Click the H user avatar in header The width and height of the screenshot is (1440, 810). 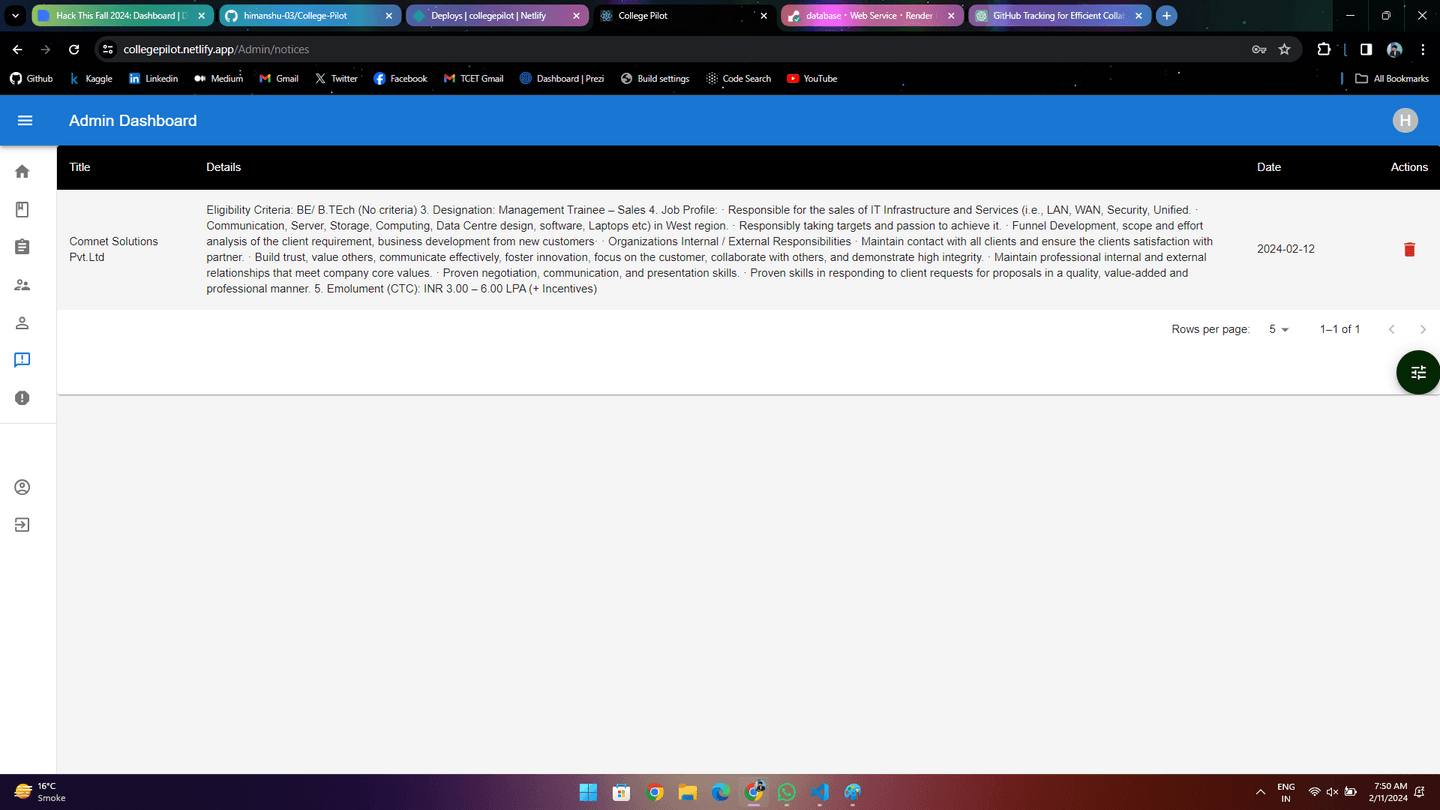click(x=1405, y=121)
